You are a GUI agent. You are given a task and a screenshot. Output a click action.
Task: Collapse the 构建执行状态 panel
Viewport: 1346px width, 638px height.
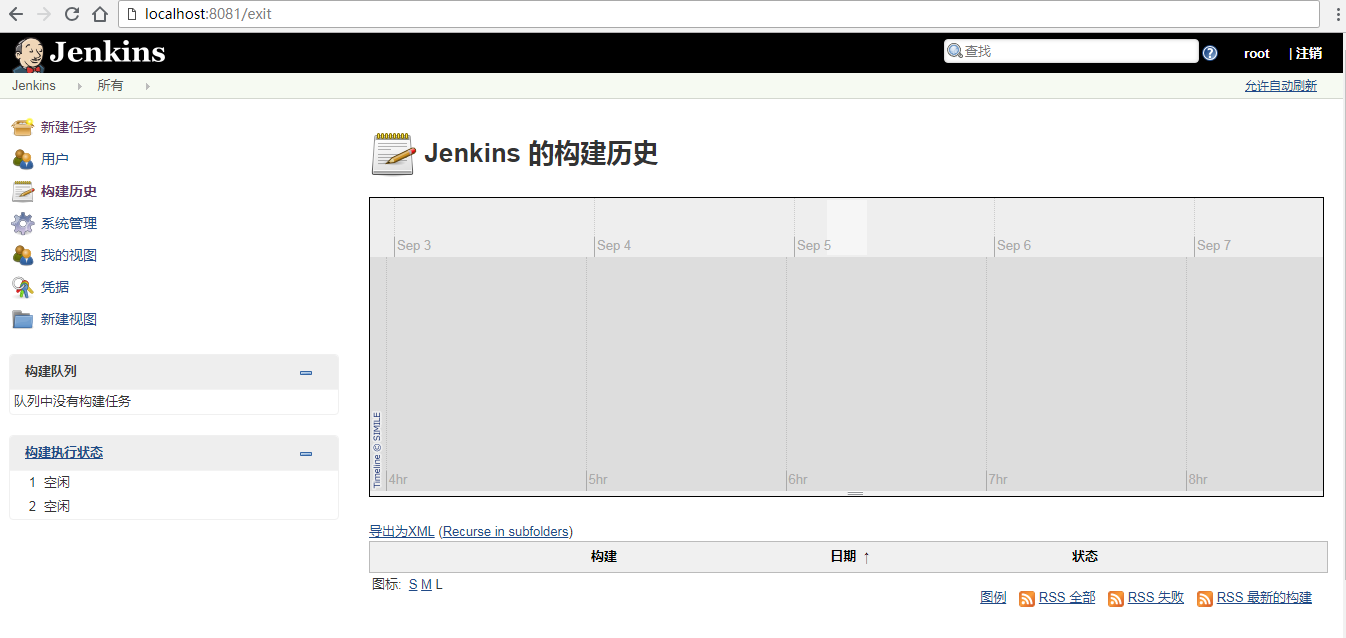[306, 453]
